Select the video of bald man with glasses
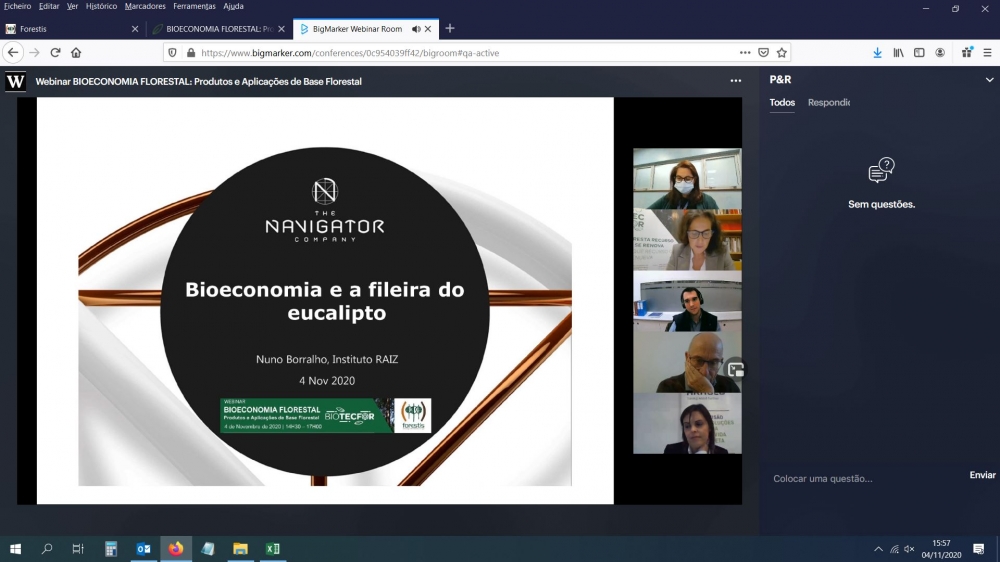1000x562 pixels. click(687, 362)
